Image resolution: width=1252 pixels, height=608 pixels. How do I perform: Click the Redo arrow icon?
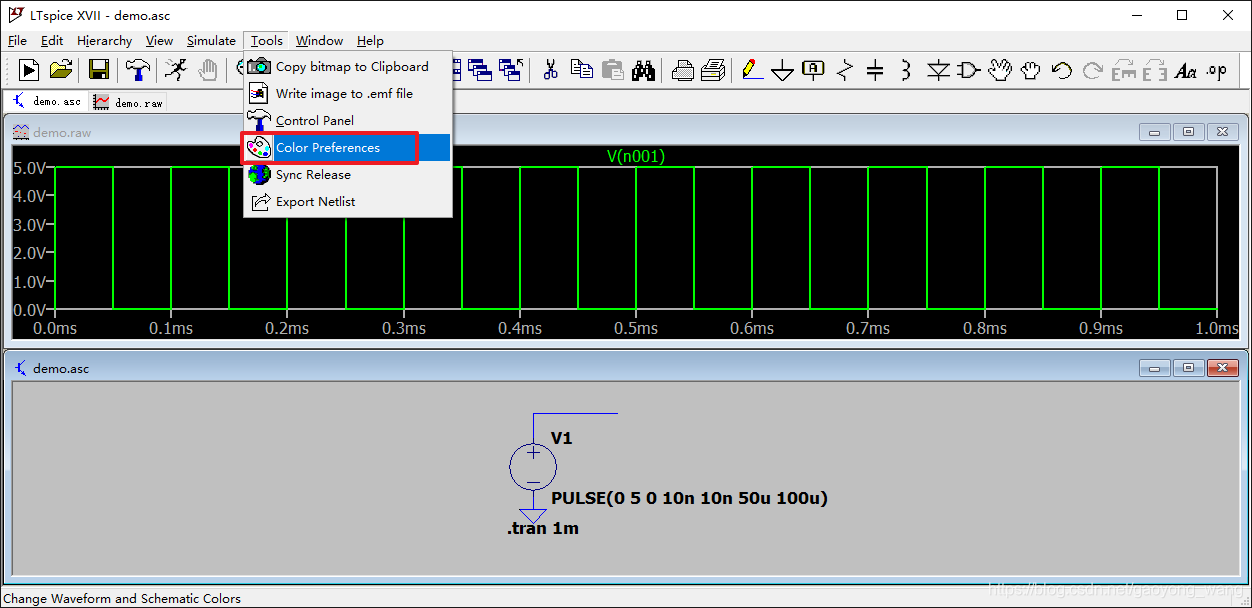[x=1093, y=70]
